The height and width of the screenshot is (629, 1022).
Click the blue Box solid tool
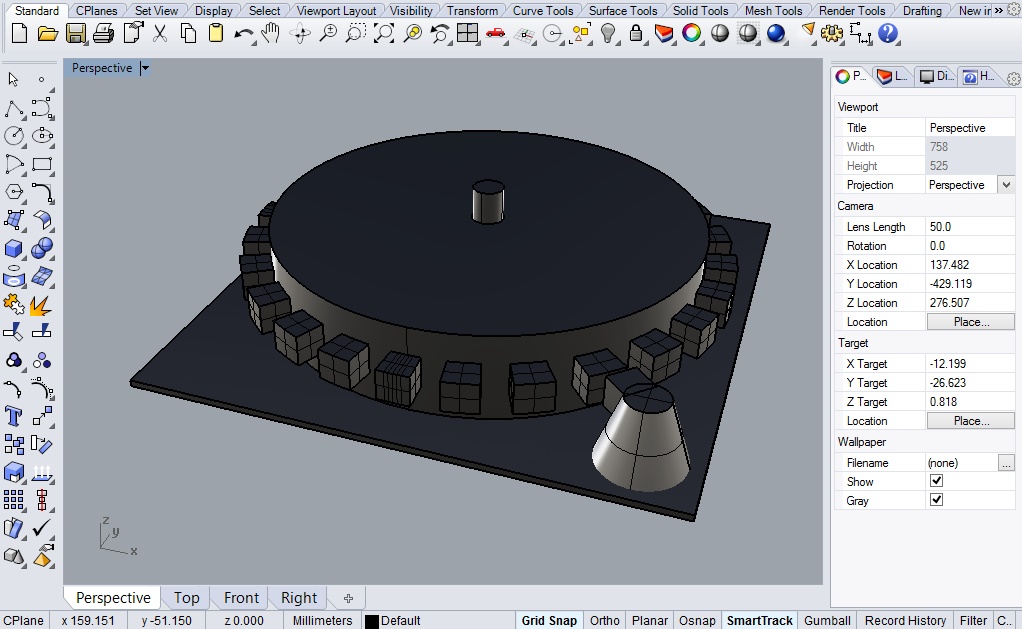pos(14,248)
